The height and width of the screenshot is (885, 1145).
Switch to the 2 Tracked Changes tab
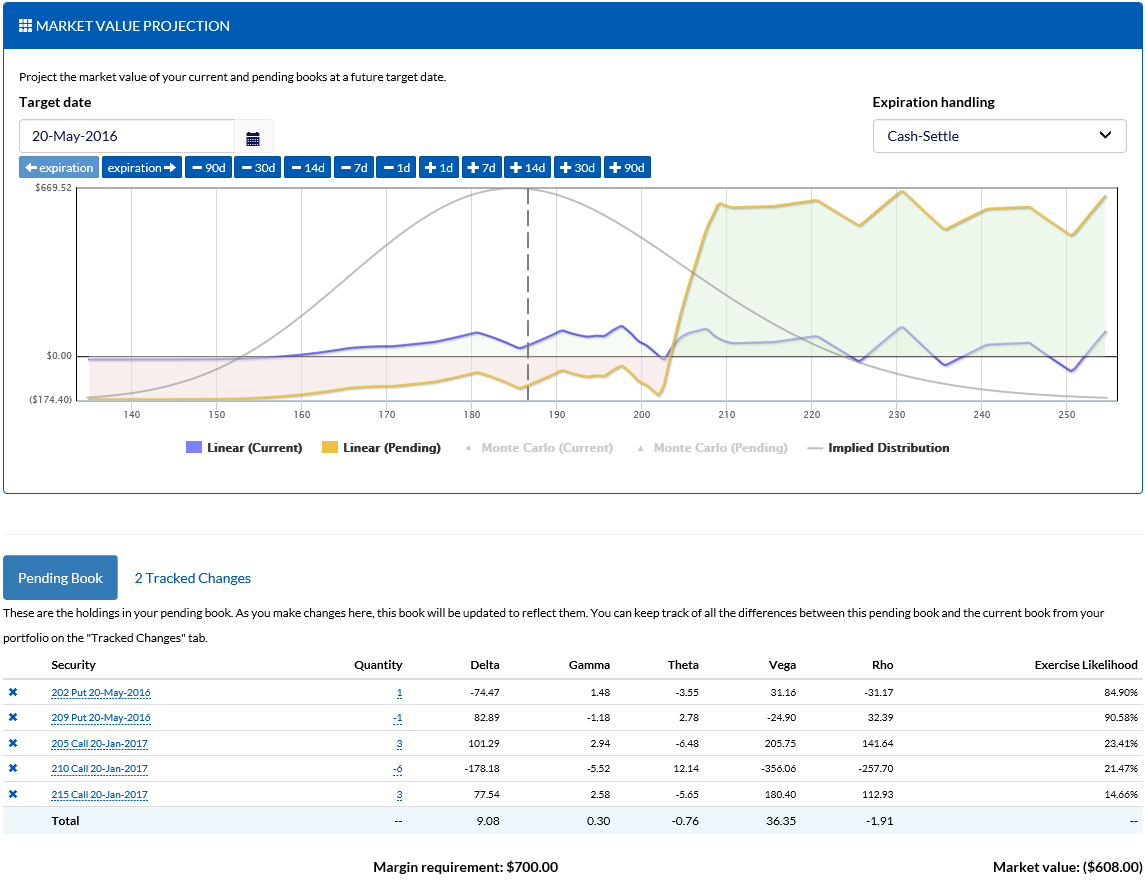(x=192, y=578)
